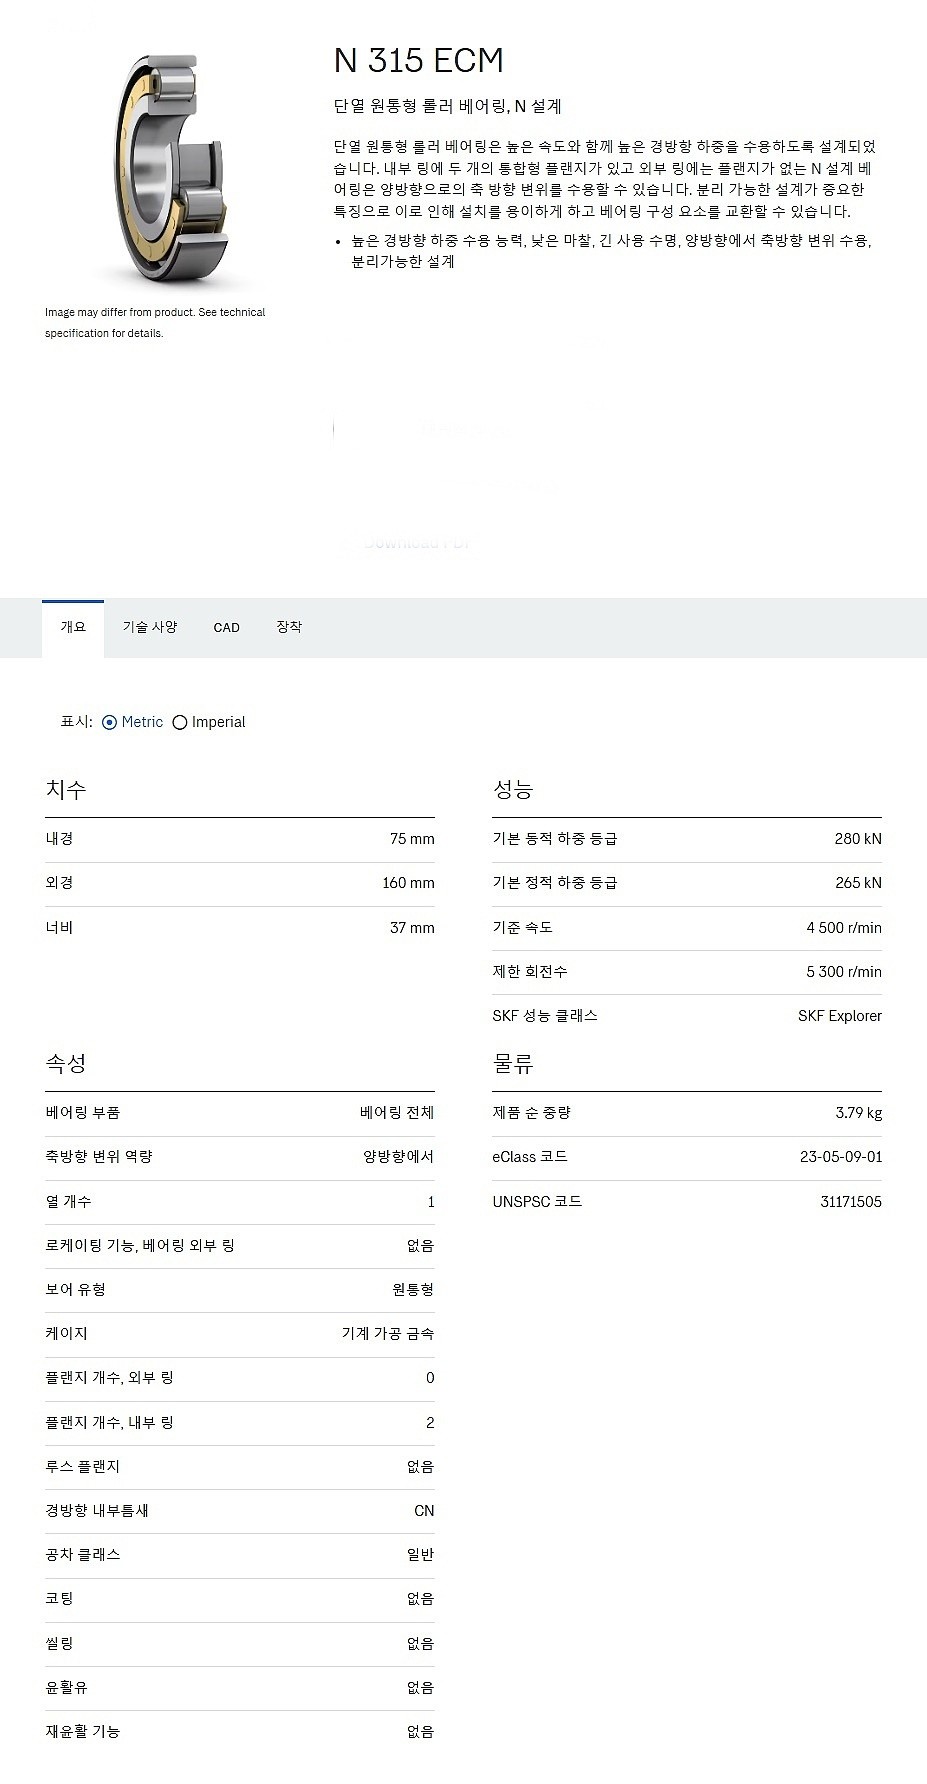
Task: Click the SKF Explorer performance class value
Action: 840,1016
